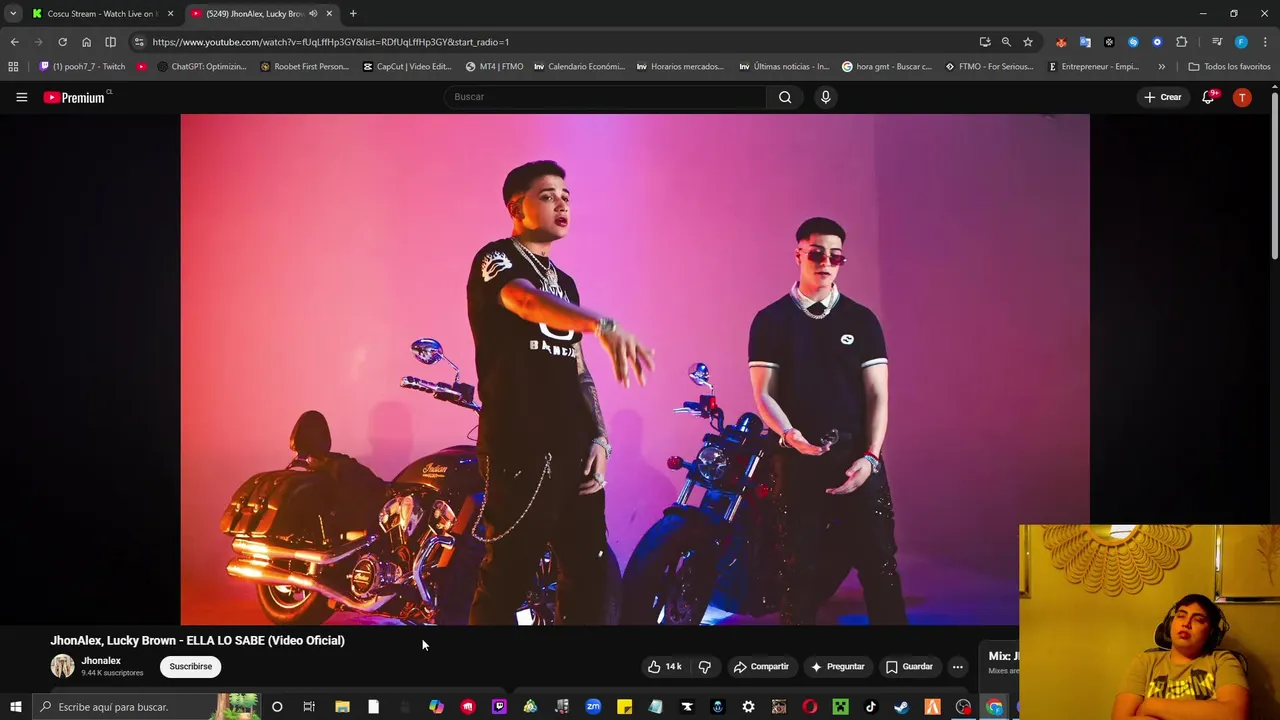Switch to the Coscu Stream tab
Image resolution: width=1280 pixels, height=720 pixels.
103,14
